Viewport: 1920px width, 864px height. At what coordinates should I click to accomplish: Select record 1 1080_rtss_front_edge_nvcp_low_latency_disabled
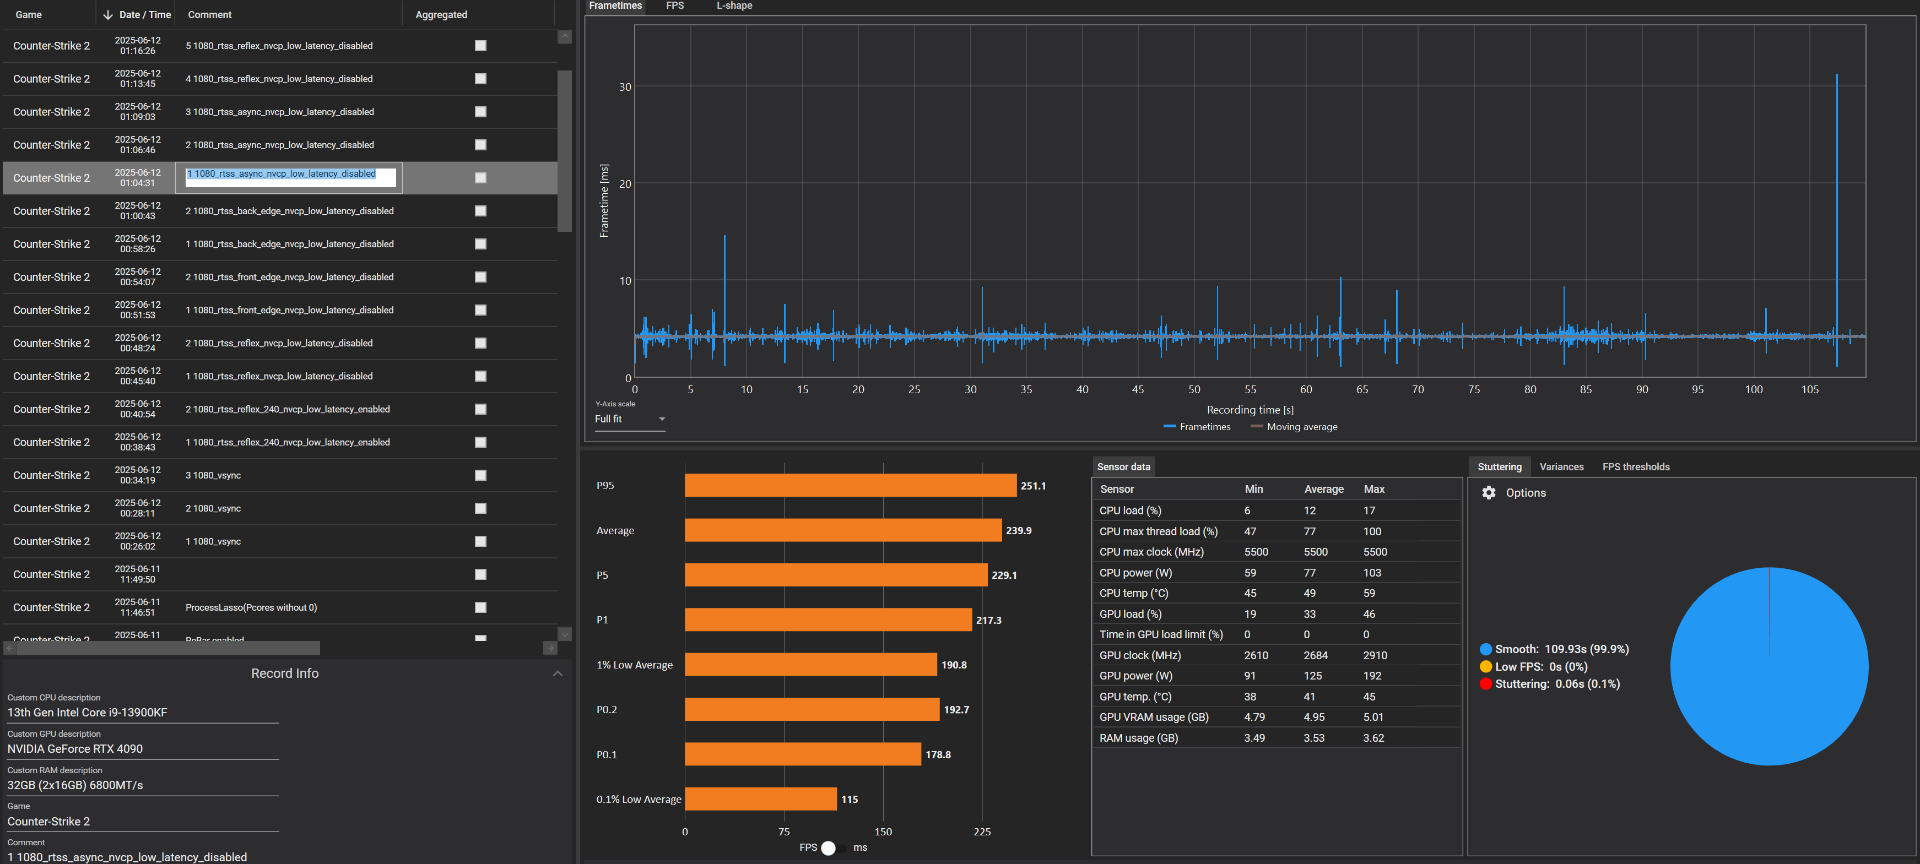pos(280,310)
